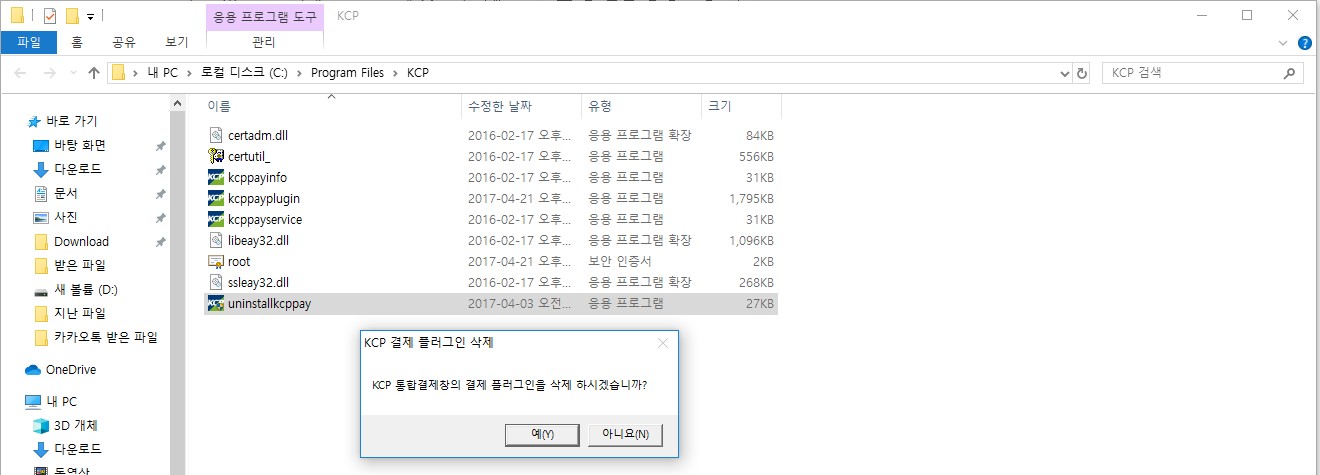1320x475 pixels.
Task: Select the uninstallkcppay file name
Action: 269,304
